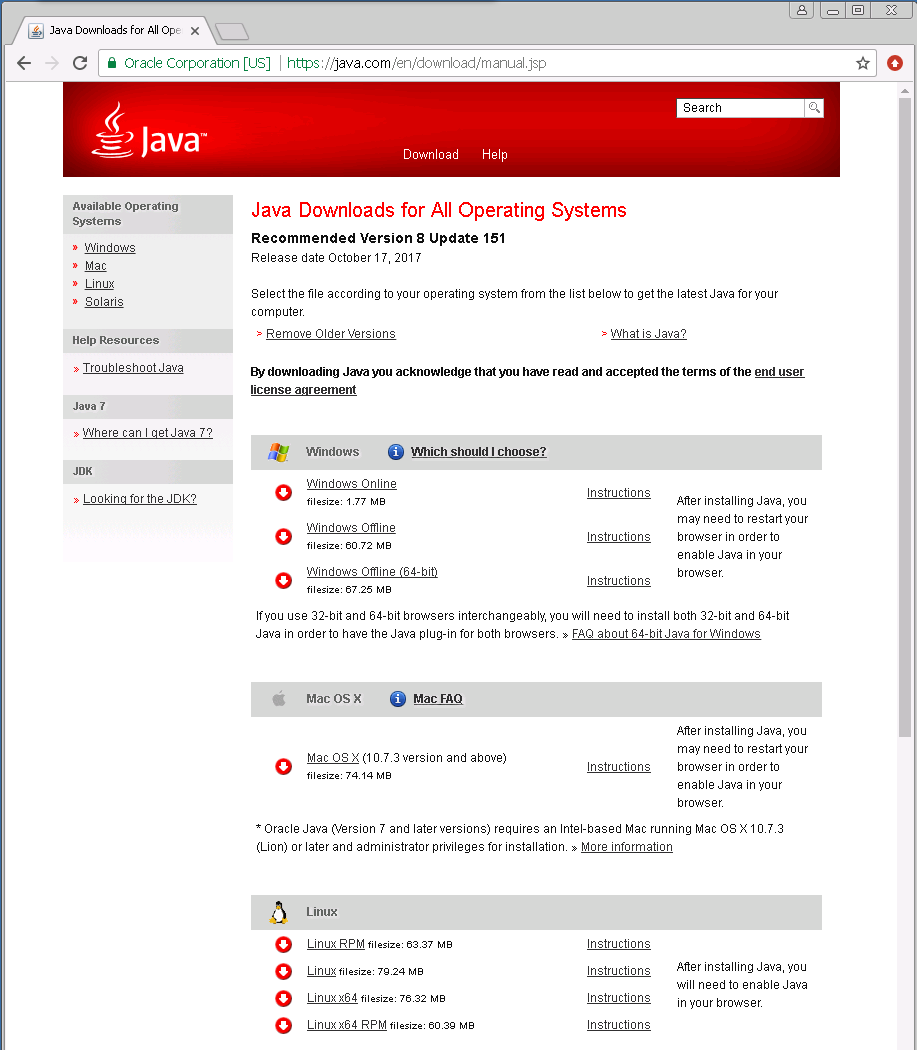Screen dimensions: 917x1050
Task: Click the Chrome user profile icon
Action: (x=801, y=10)
